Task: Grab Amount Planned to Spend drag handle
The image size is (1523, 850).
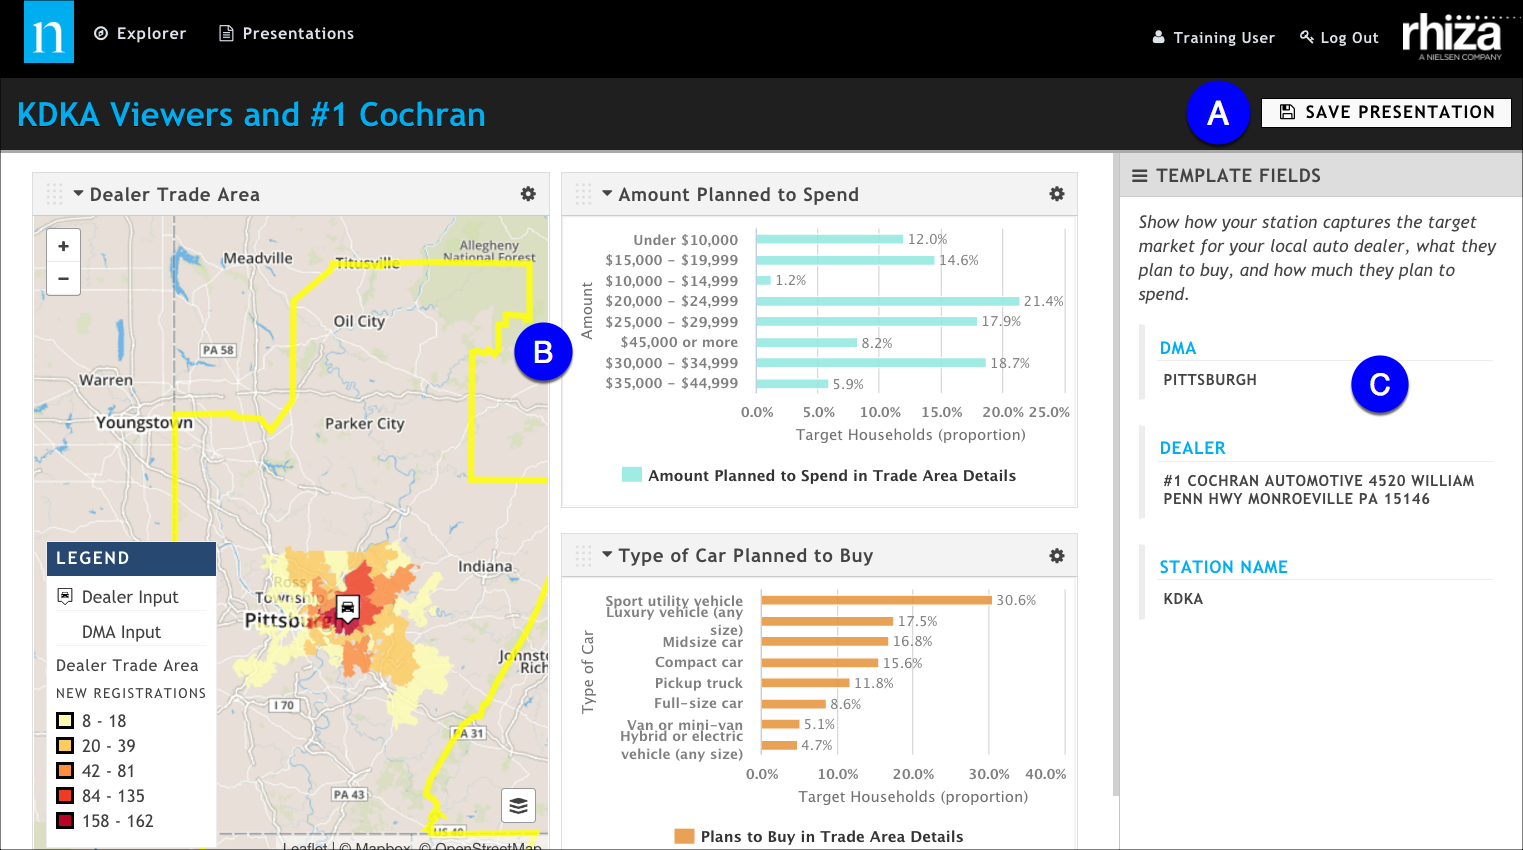Action: click(583, 194)
